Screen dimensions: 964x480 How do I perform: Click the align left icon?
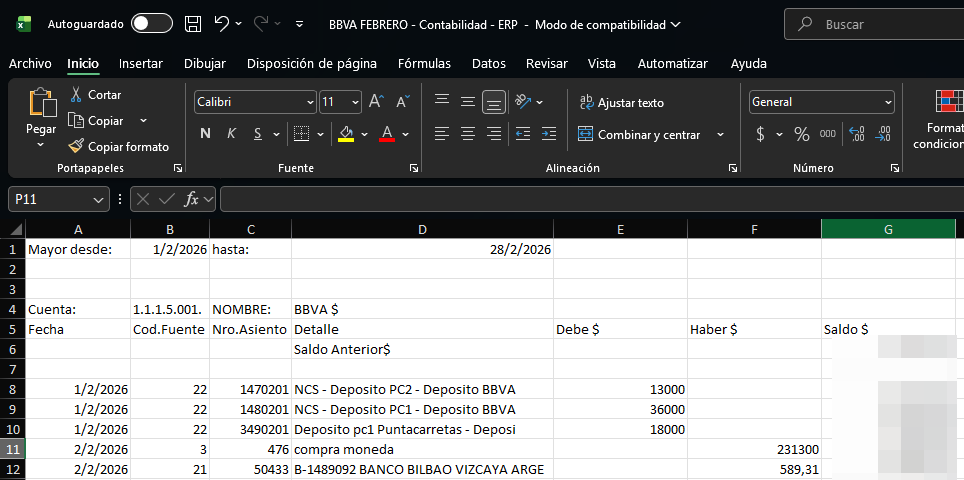pos(441,134)
